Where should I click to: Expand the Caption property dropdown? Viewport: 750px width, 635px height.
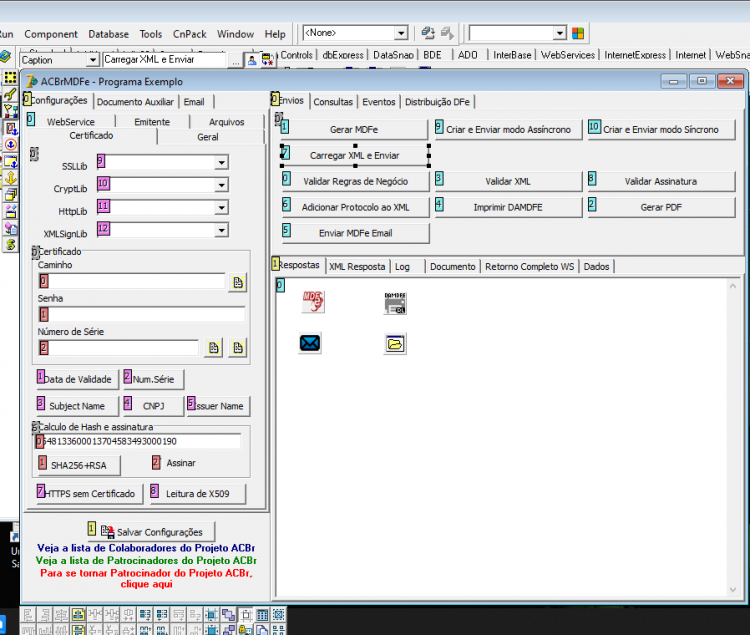(92, 60)
